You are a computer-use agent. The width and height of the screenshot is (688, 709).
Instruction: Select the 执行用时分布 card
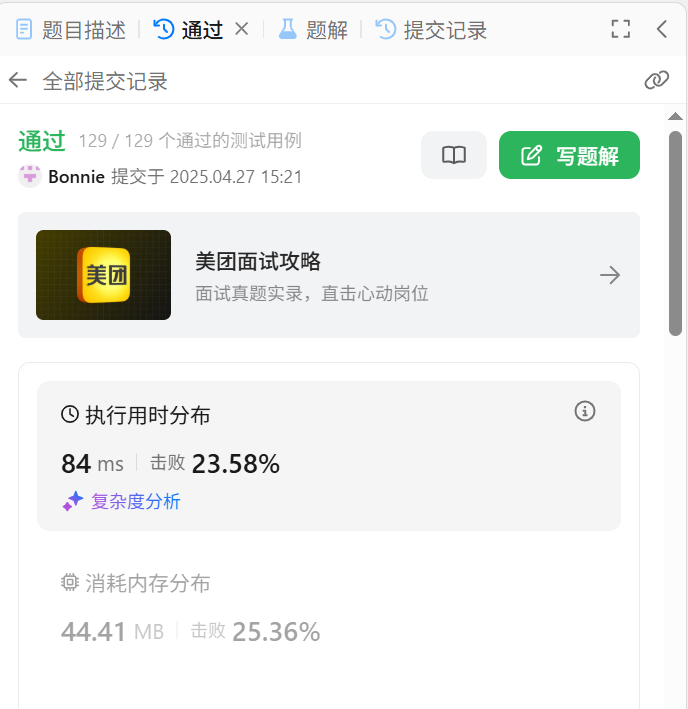[x=329, y=456]
